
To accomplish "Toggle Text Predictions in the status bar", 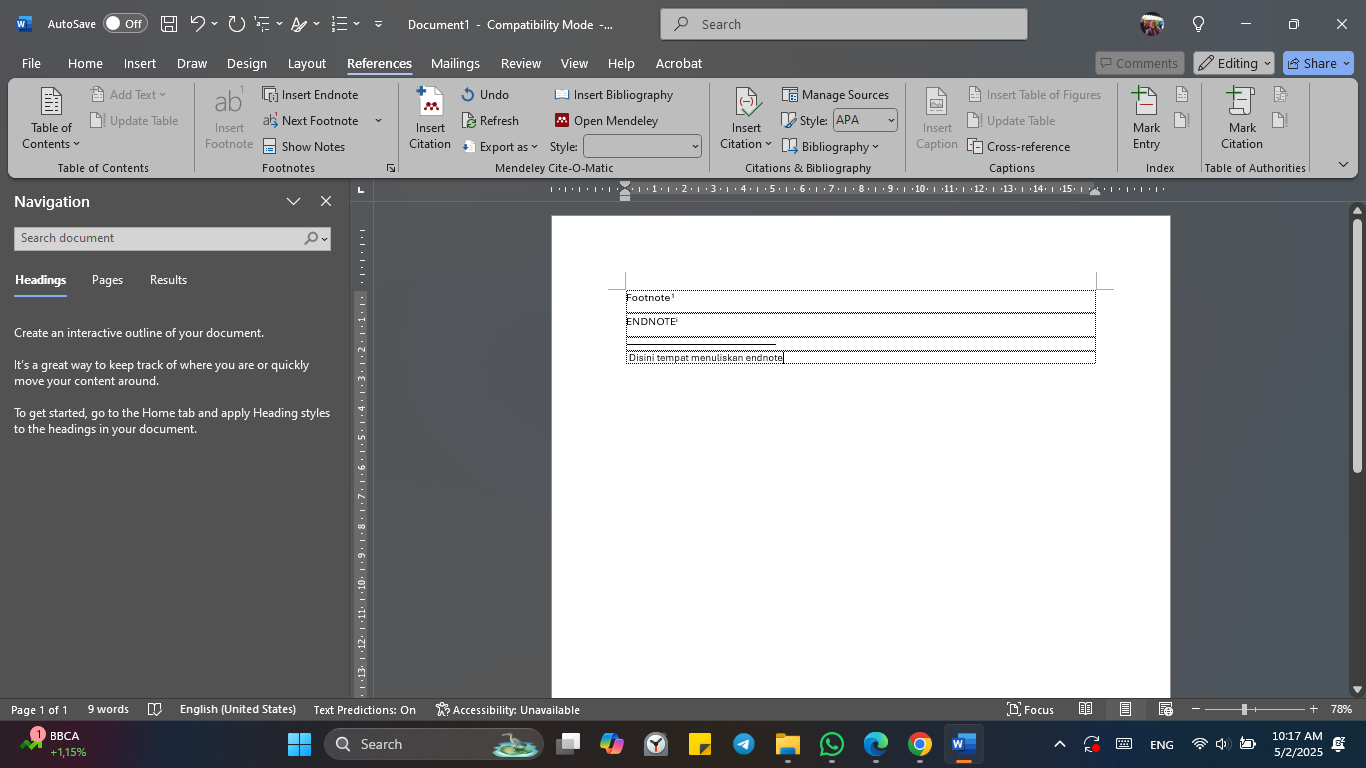I will click(364, 710).
